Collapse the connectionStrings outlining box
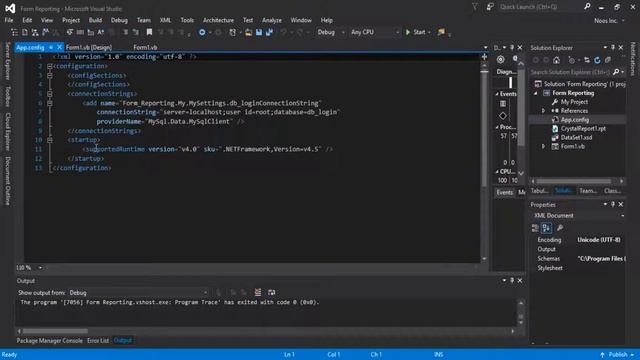 (50, 94)
